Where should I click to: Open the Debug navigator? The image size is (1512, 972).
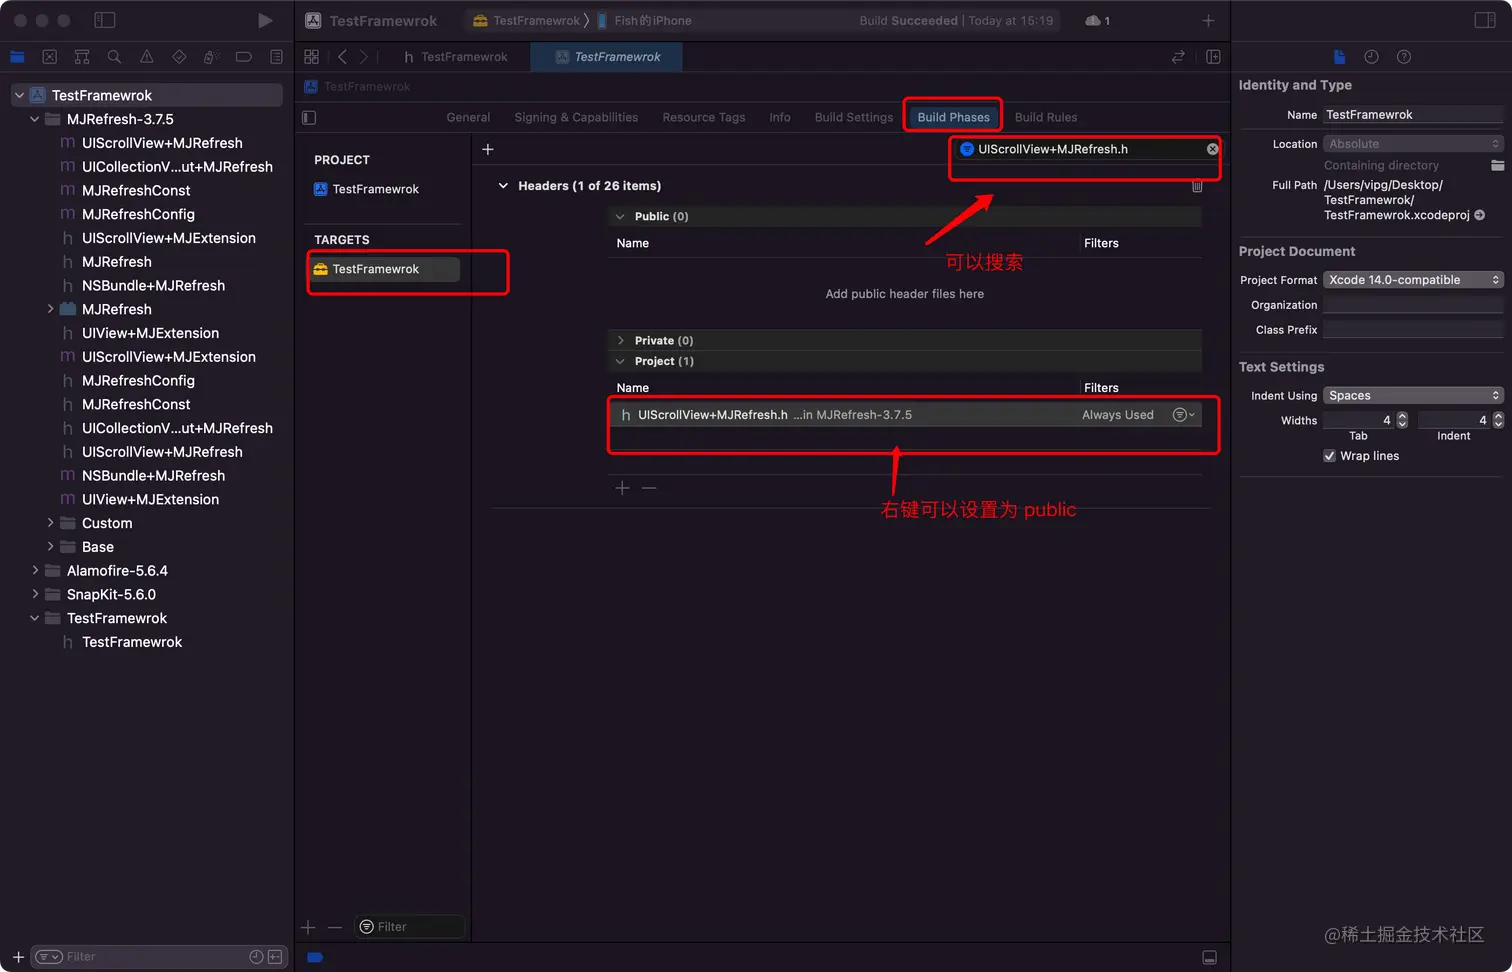pyautogui.click(x=211, y=57)
